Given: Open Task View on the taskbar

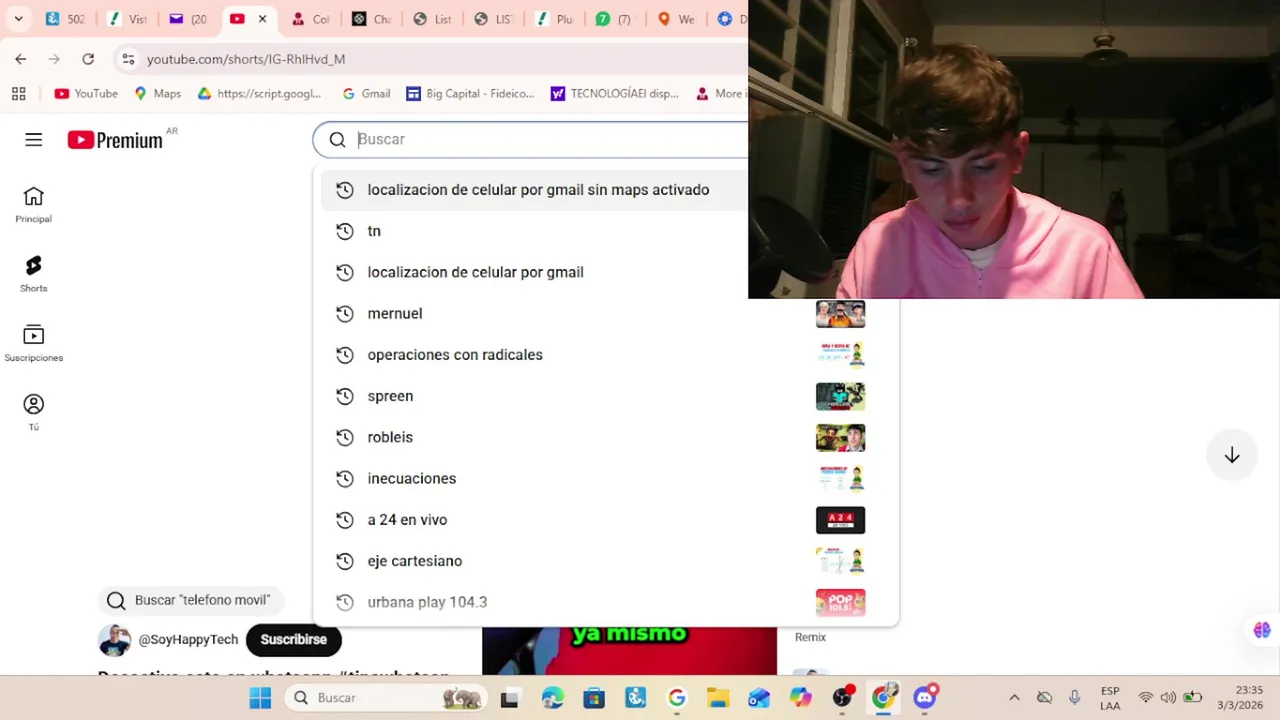Looking at the screenshot, I should (x=509, y=698).
